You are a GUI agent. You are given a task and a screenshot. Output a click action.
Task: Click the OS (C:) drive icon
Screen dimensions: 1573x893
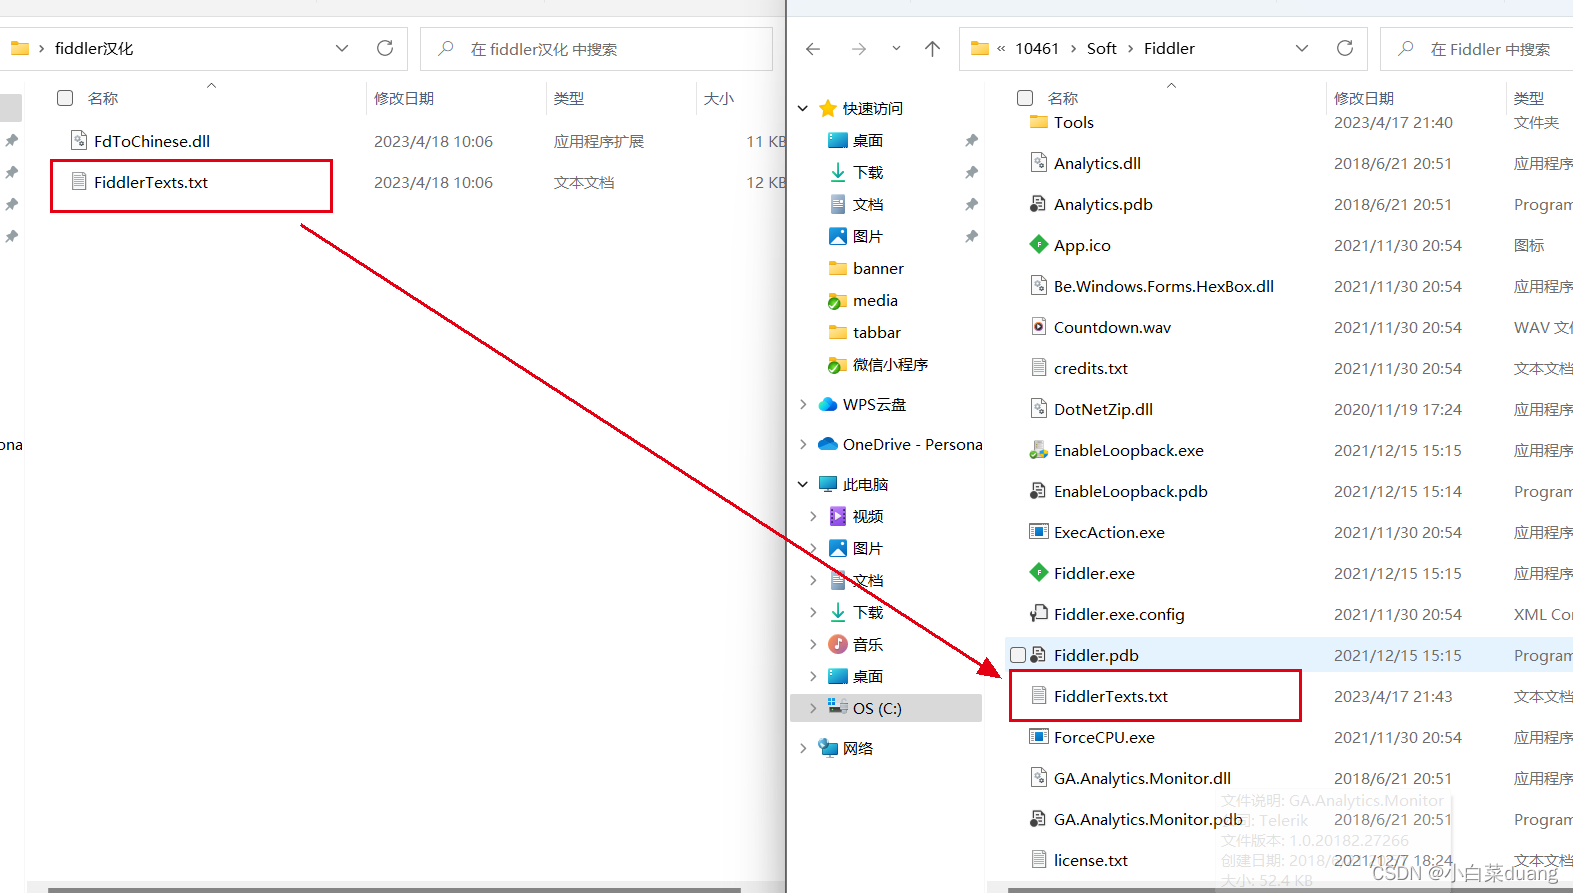pyautogui.click(x=838, y=707)
